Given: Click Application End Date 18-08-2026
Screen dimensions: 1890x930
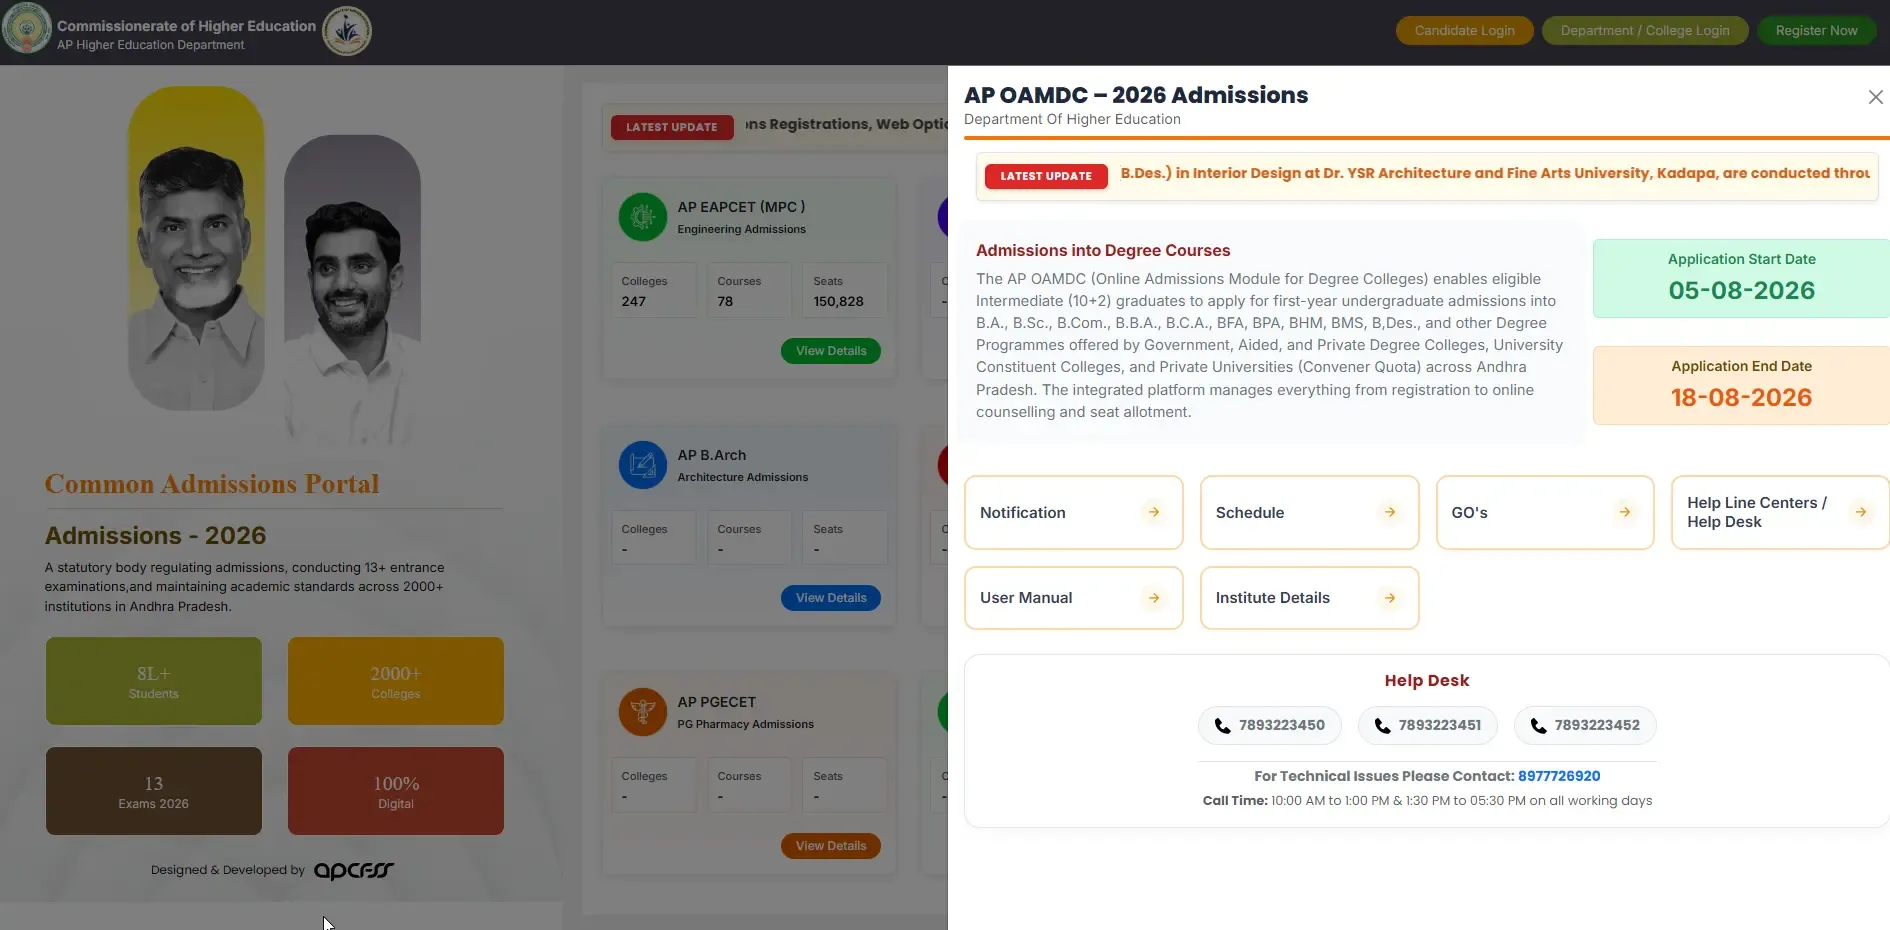Looking at the screenshot, I should [x=1741, y=385].
